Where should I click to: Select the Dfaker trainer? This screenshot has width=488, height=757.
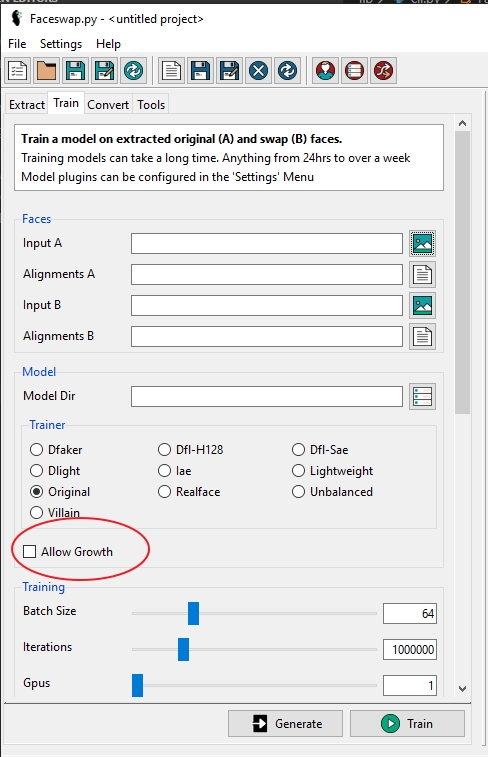[56, 449]
